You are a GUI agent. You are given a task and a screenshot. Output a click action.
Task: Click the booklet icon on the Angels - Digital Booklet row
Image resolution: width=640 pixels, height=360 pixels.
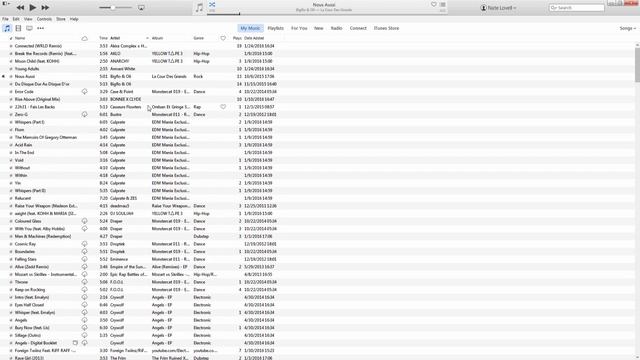click(75, 343)
